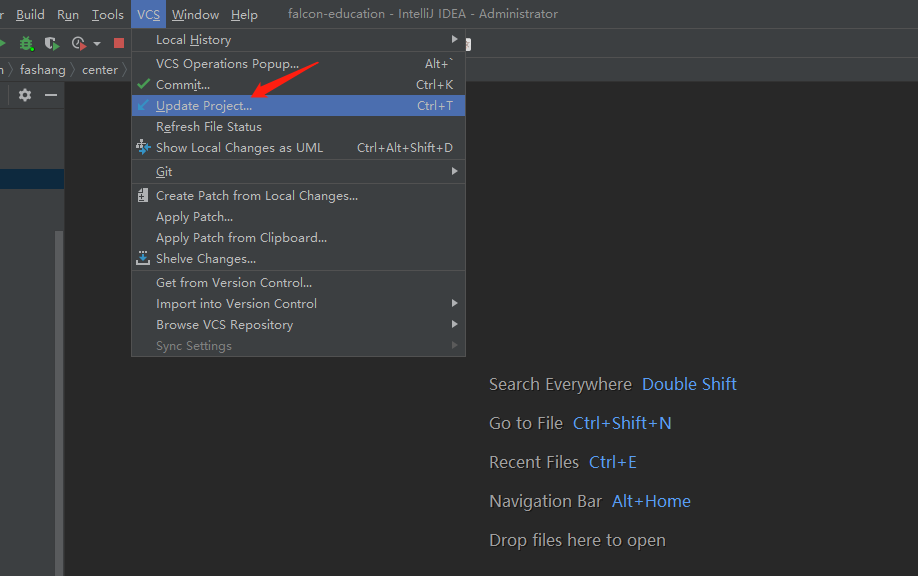Open project panel settings via gear icon

24,95
